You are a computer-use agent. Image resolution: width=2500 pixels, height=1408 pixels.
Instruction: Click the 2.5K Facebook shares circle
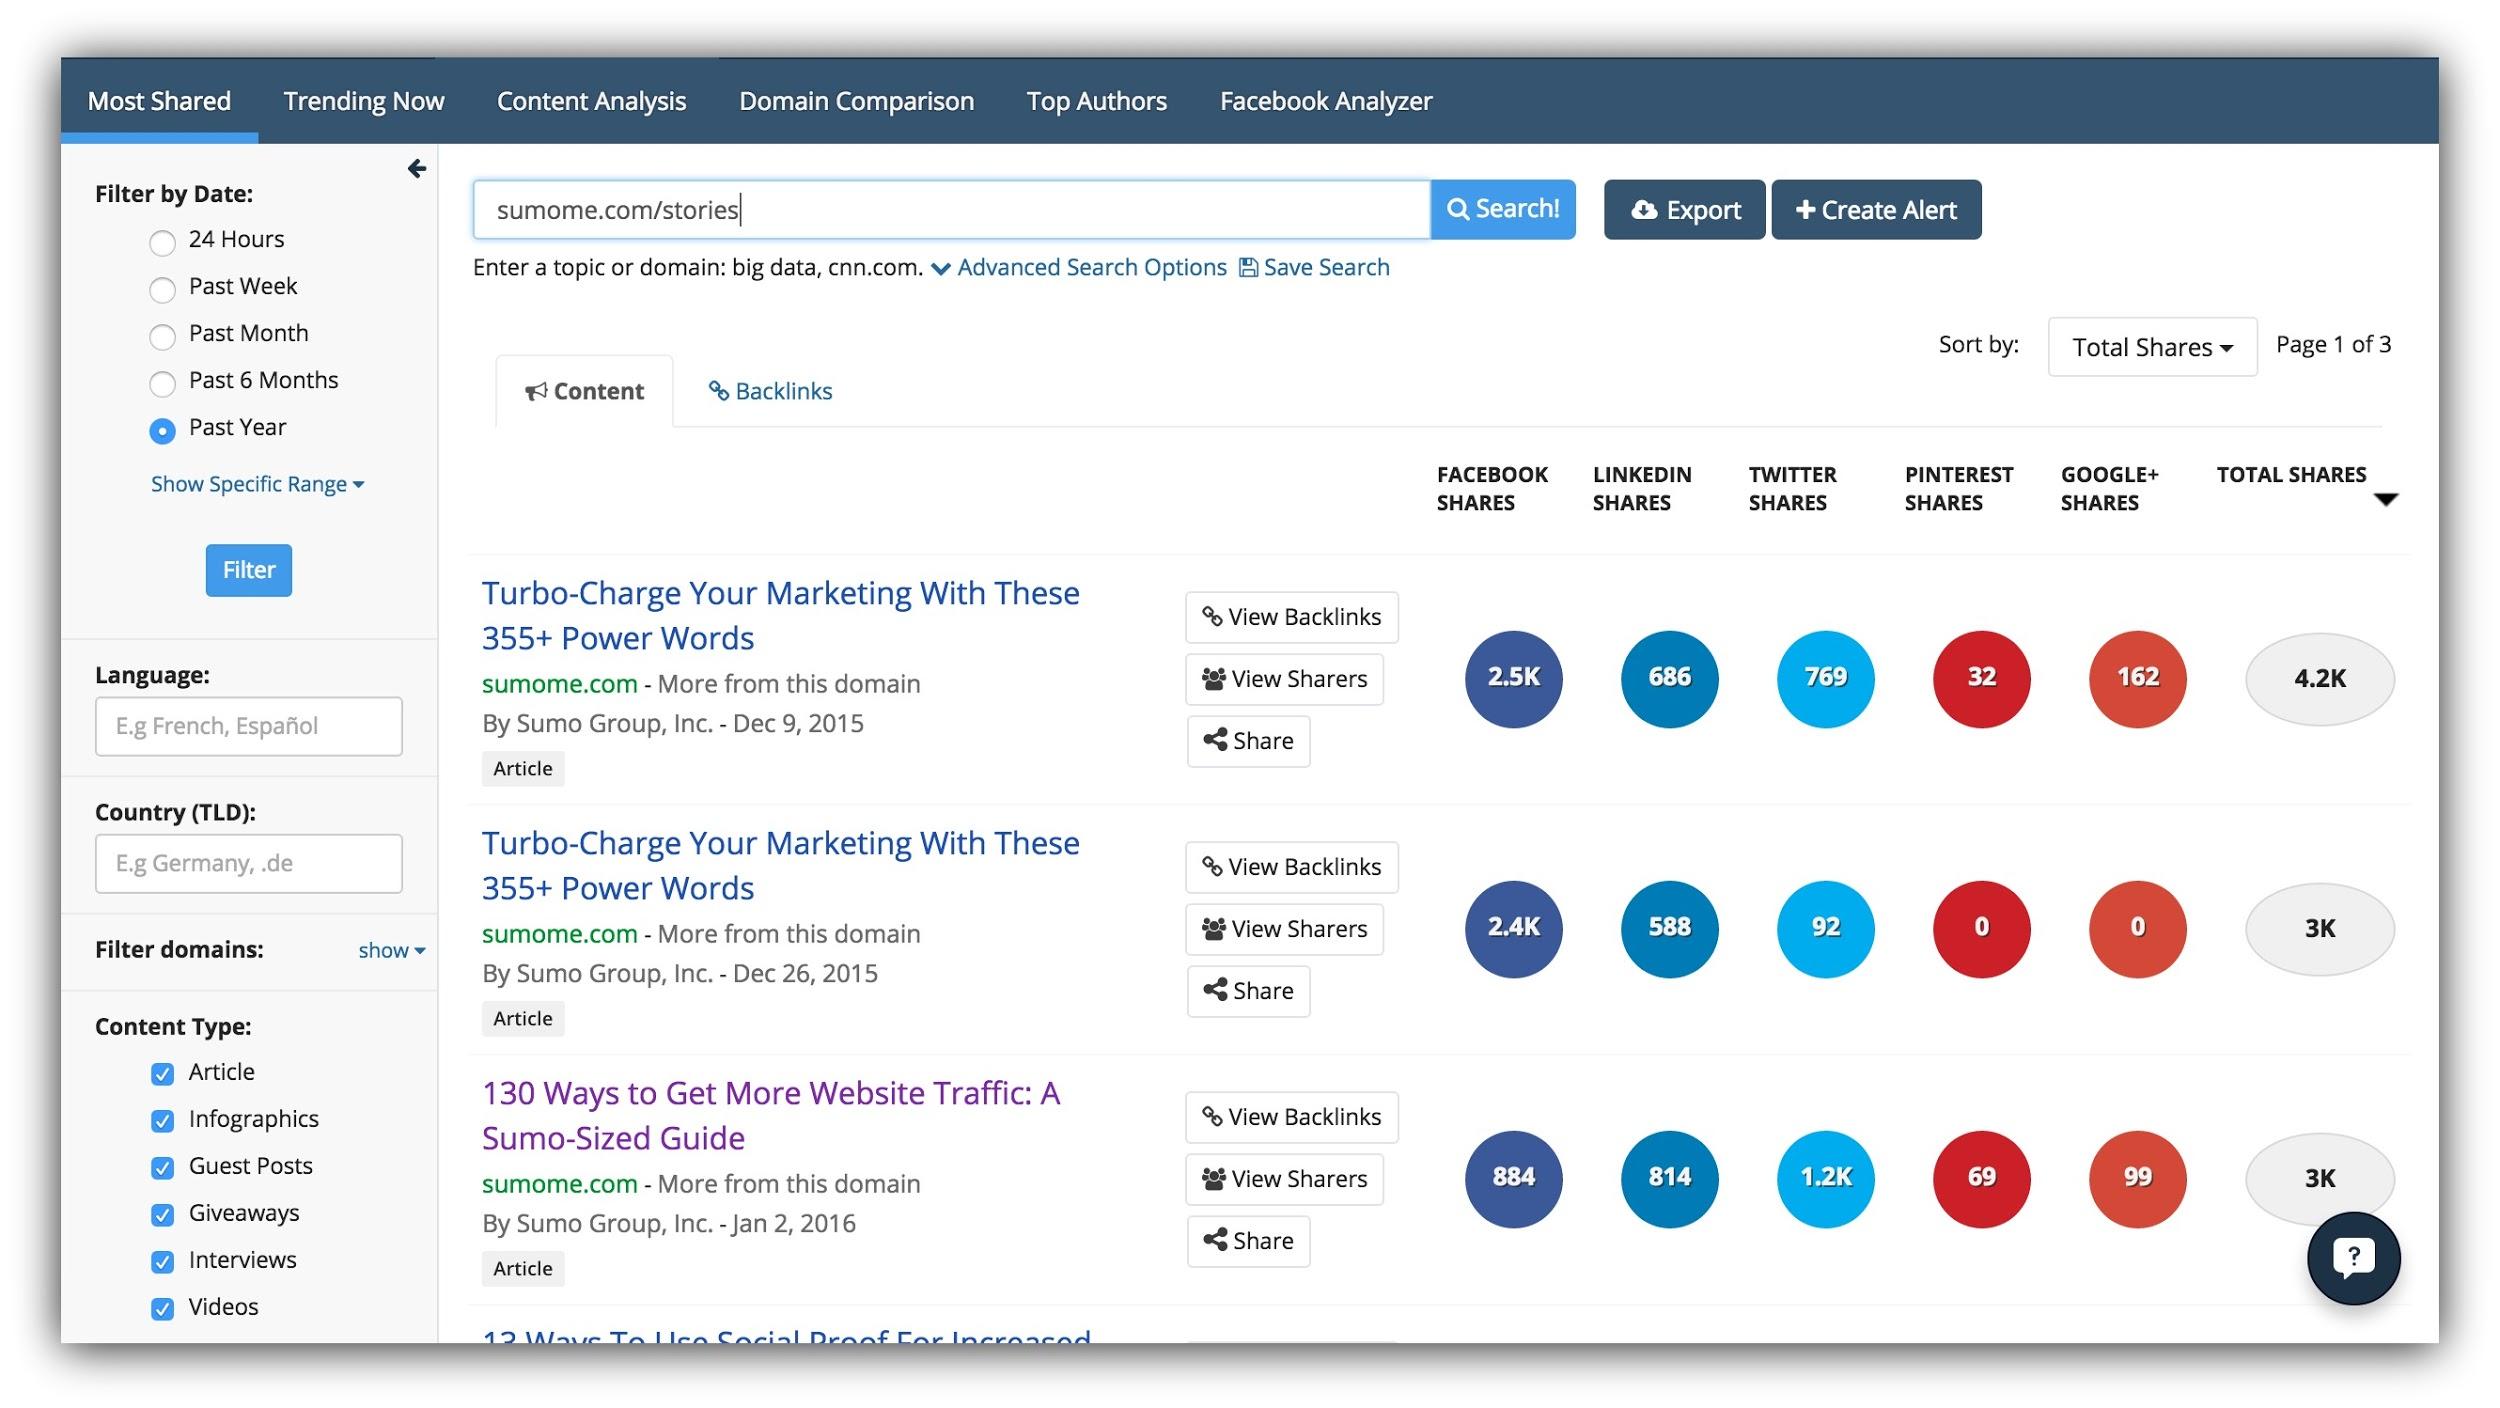tap(1513, 678)
